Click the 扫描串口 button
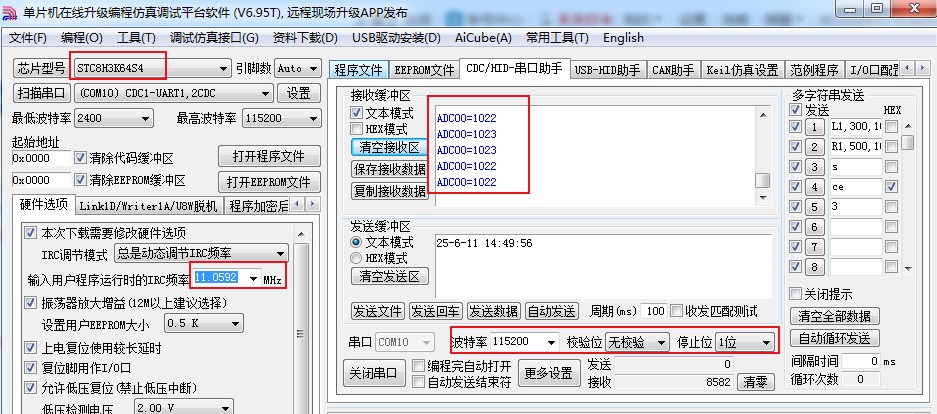937x414 pixels. [41, 94]
